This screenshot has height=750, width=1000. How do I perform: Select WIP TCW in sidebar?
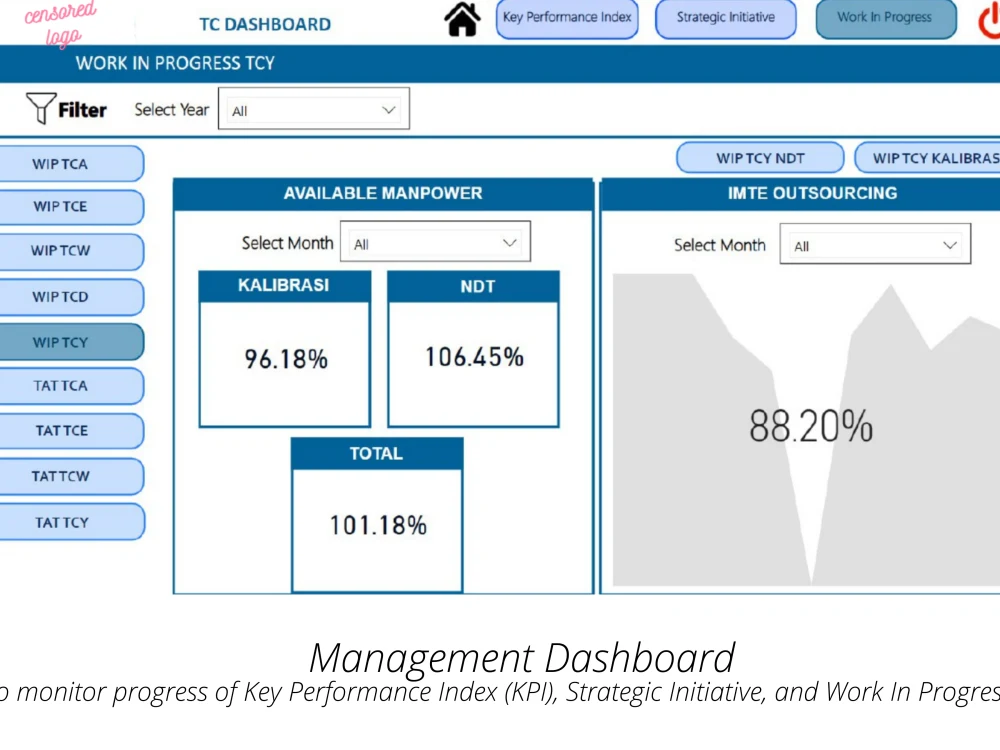point(71,251)
